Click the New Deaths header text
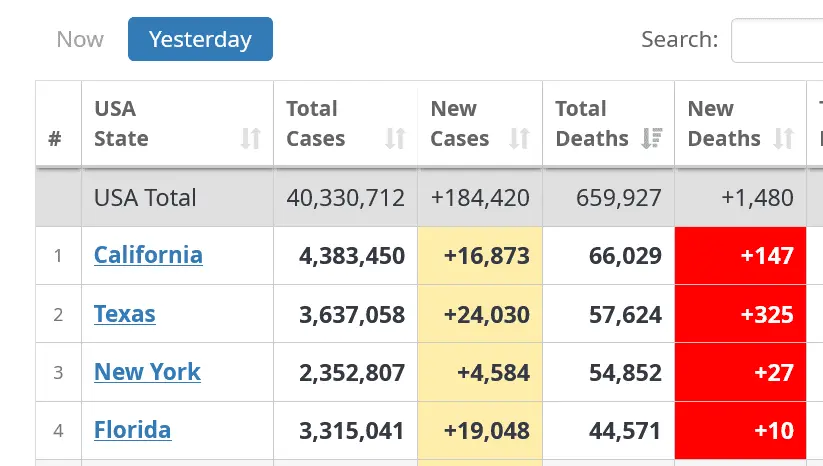 click(x=724, y=124)
